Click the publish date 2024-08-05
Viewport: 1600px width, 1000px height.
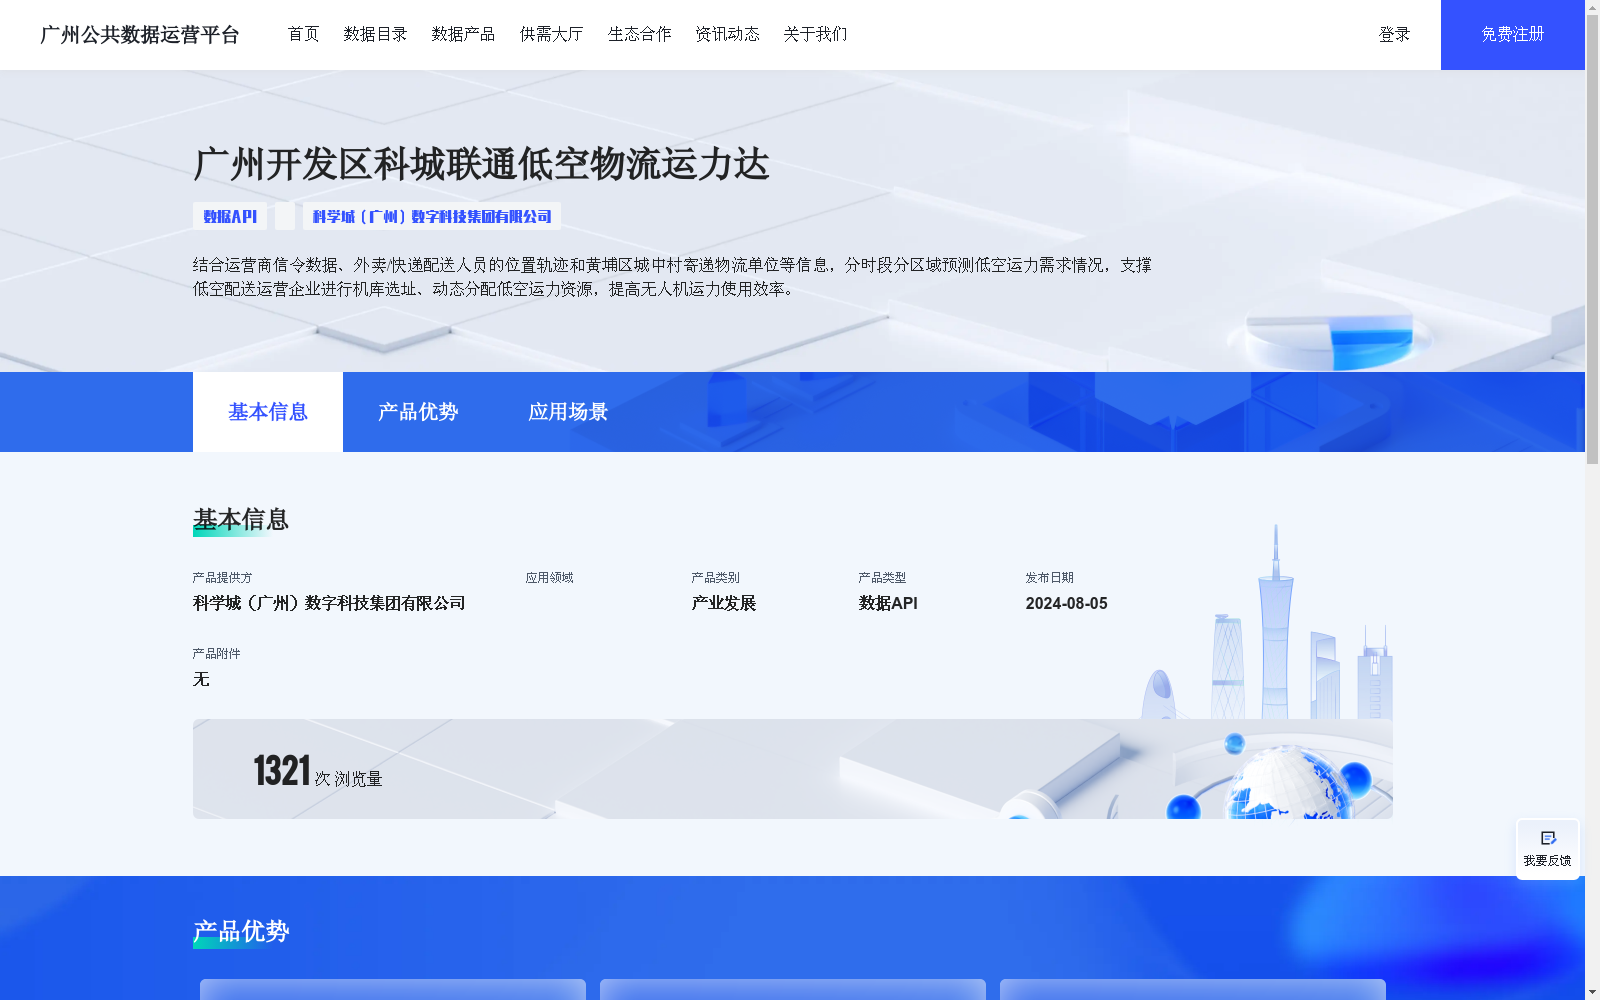(1067, 603)
